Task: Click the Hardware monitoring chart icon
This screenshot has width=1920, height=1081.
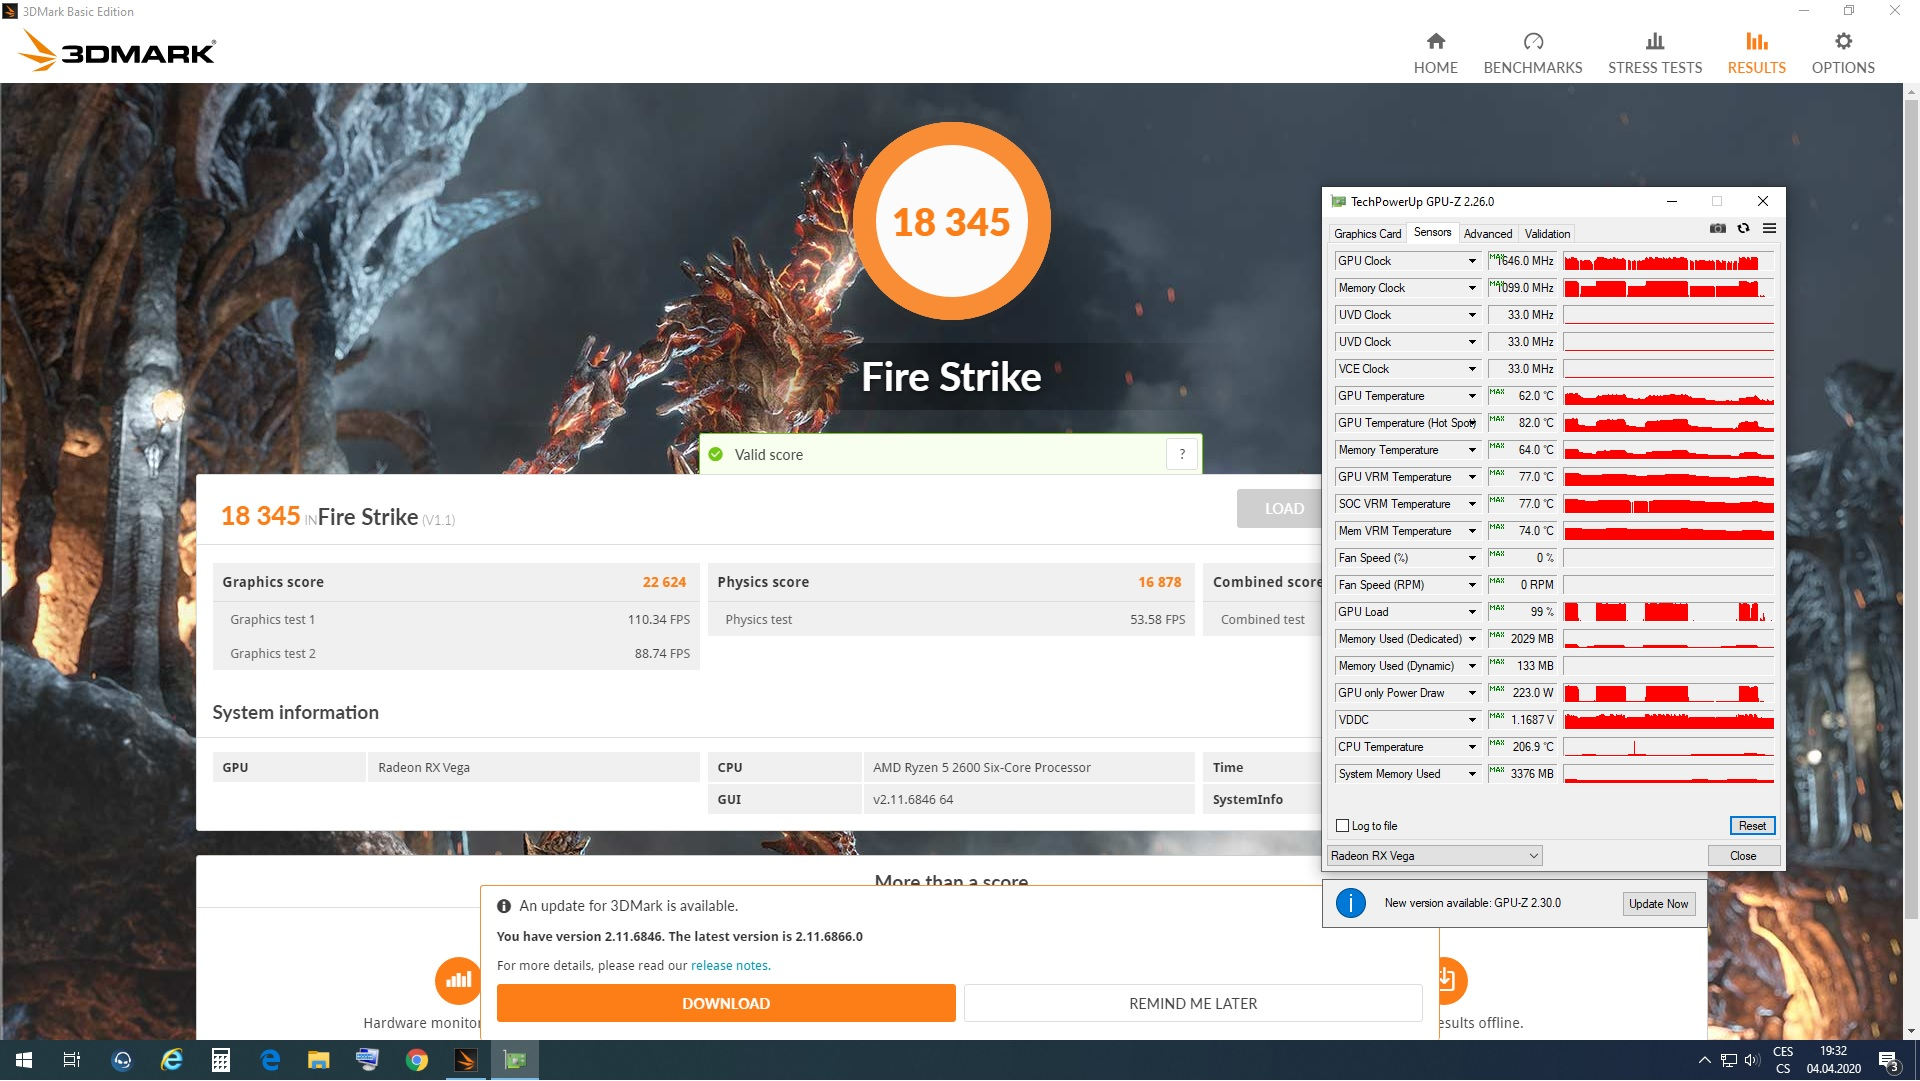Action: tap(458, 980)
